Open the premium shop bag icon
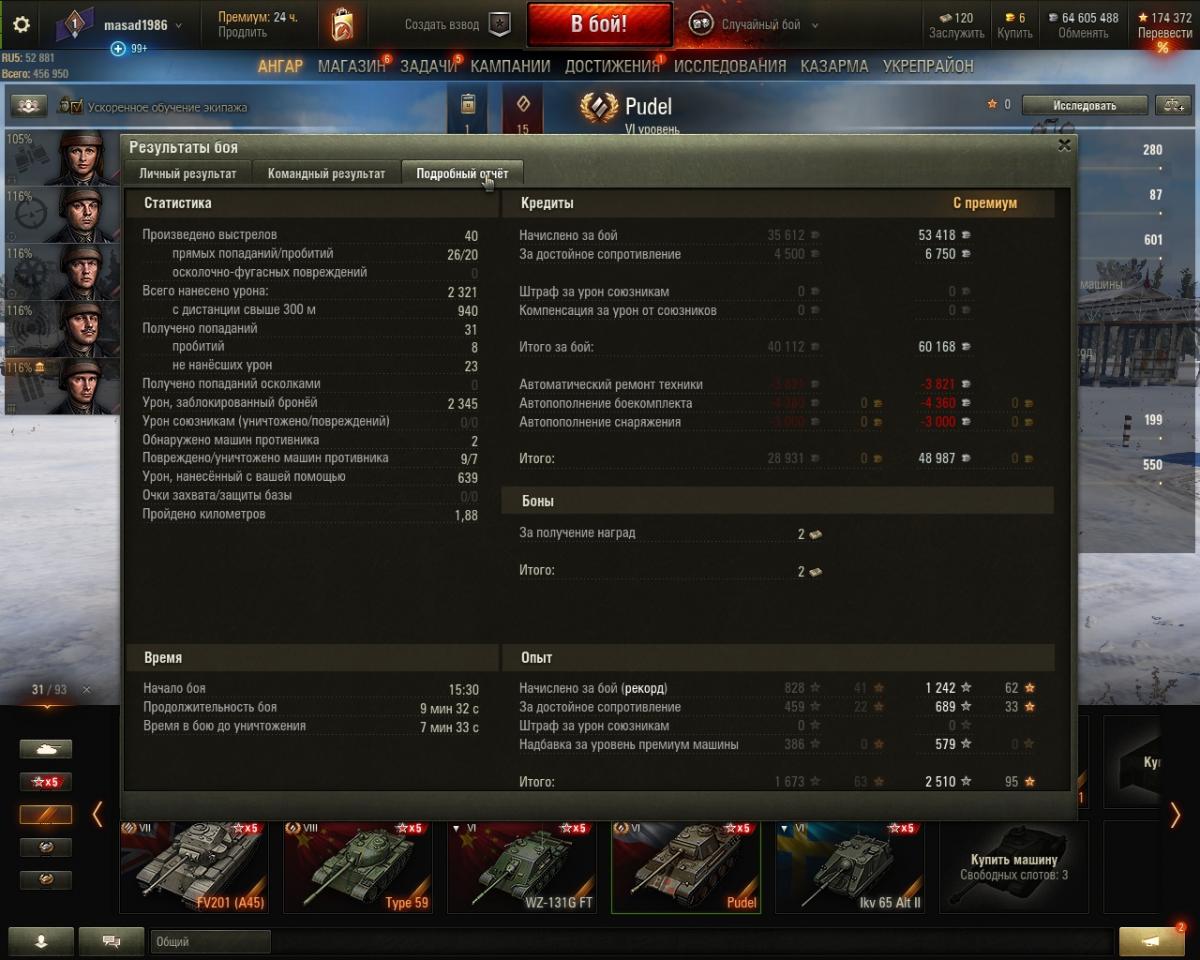1200x960 pixels. tap(342, 25)
